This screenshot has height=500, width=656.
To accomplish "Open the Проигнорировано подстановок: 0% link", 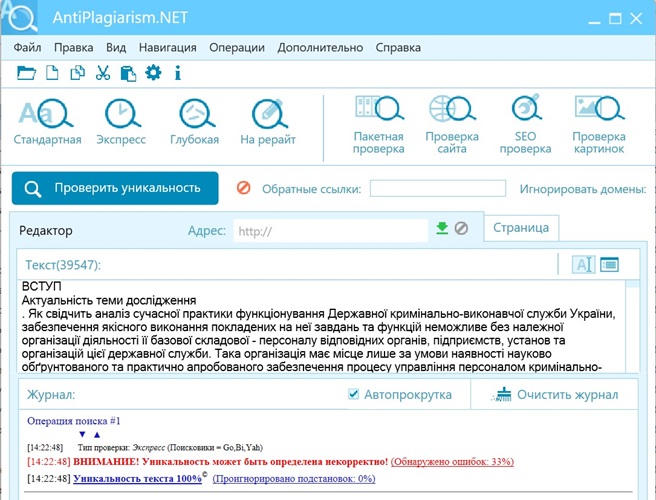I will point(294,478).
